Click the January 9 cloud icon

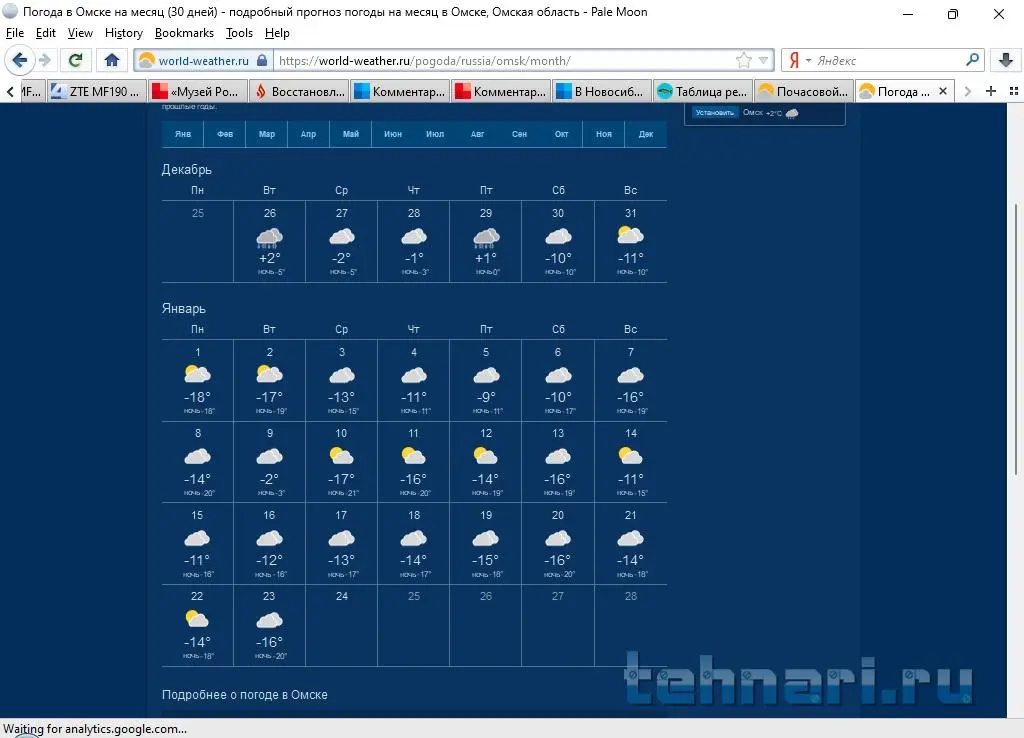coord(269,456)
